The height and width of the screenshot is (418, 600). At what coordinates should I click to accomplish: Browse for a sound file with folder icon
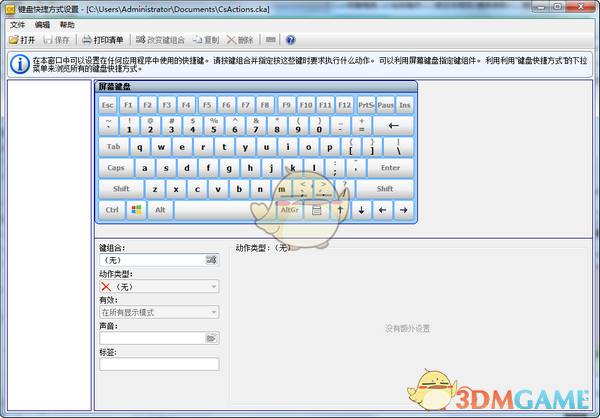pyautogui.click(x=211, y=339)
